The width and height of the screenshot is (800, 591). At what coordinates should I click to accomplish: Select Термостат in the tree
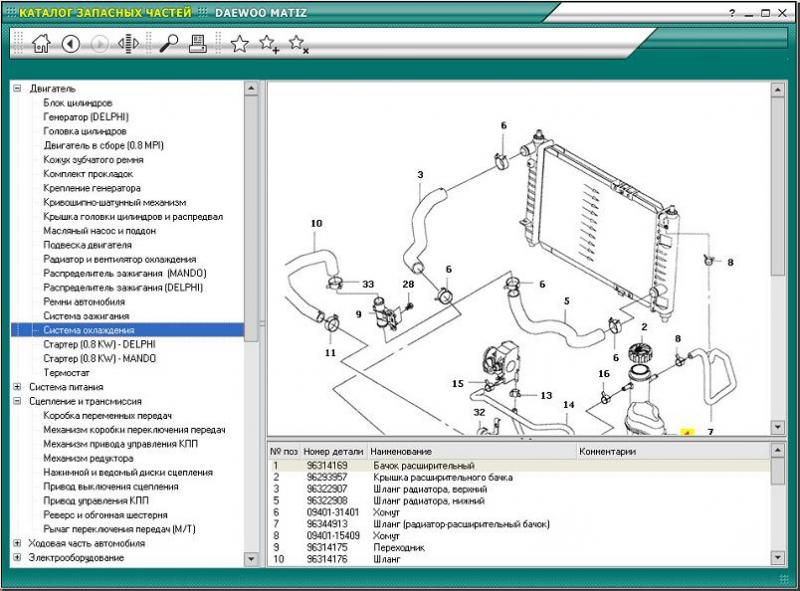66,372
